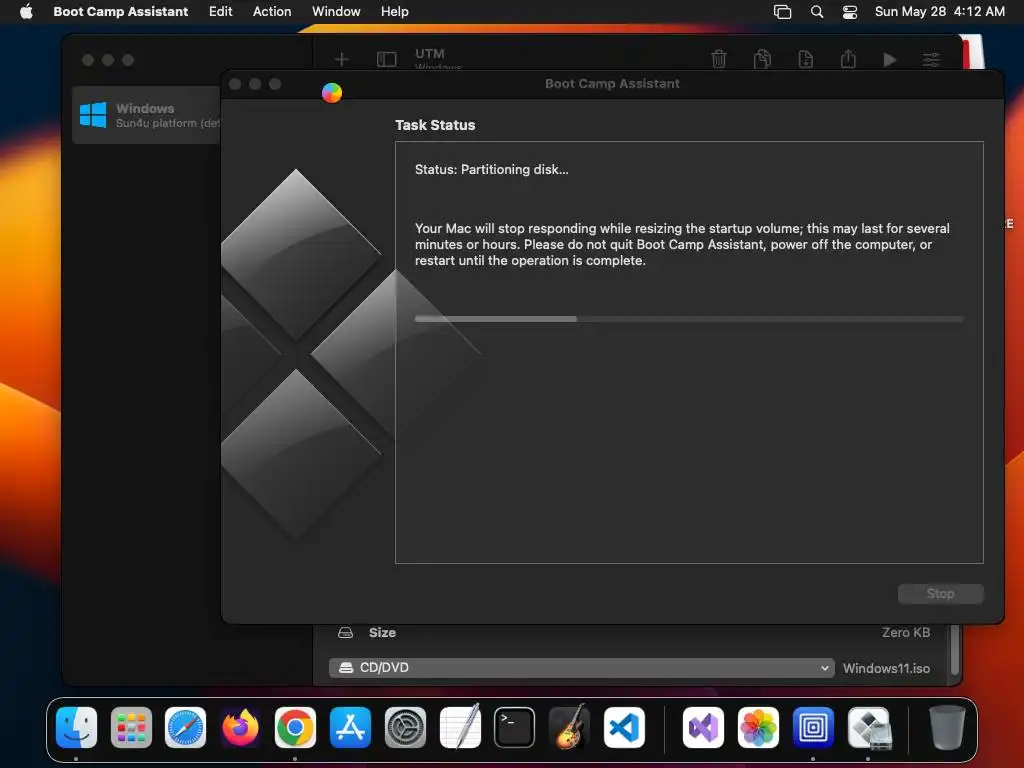This screenshot has width=1024, height=768.
Task: Open Terminal from the Dock
Action: (515, 727)
